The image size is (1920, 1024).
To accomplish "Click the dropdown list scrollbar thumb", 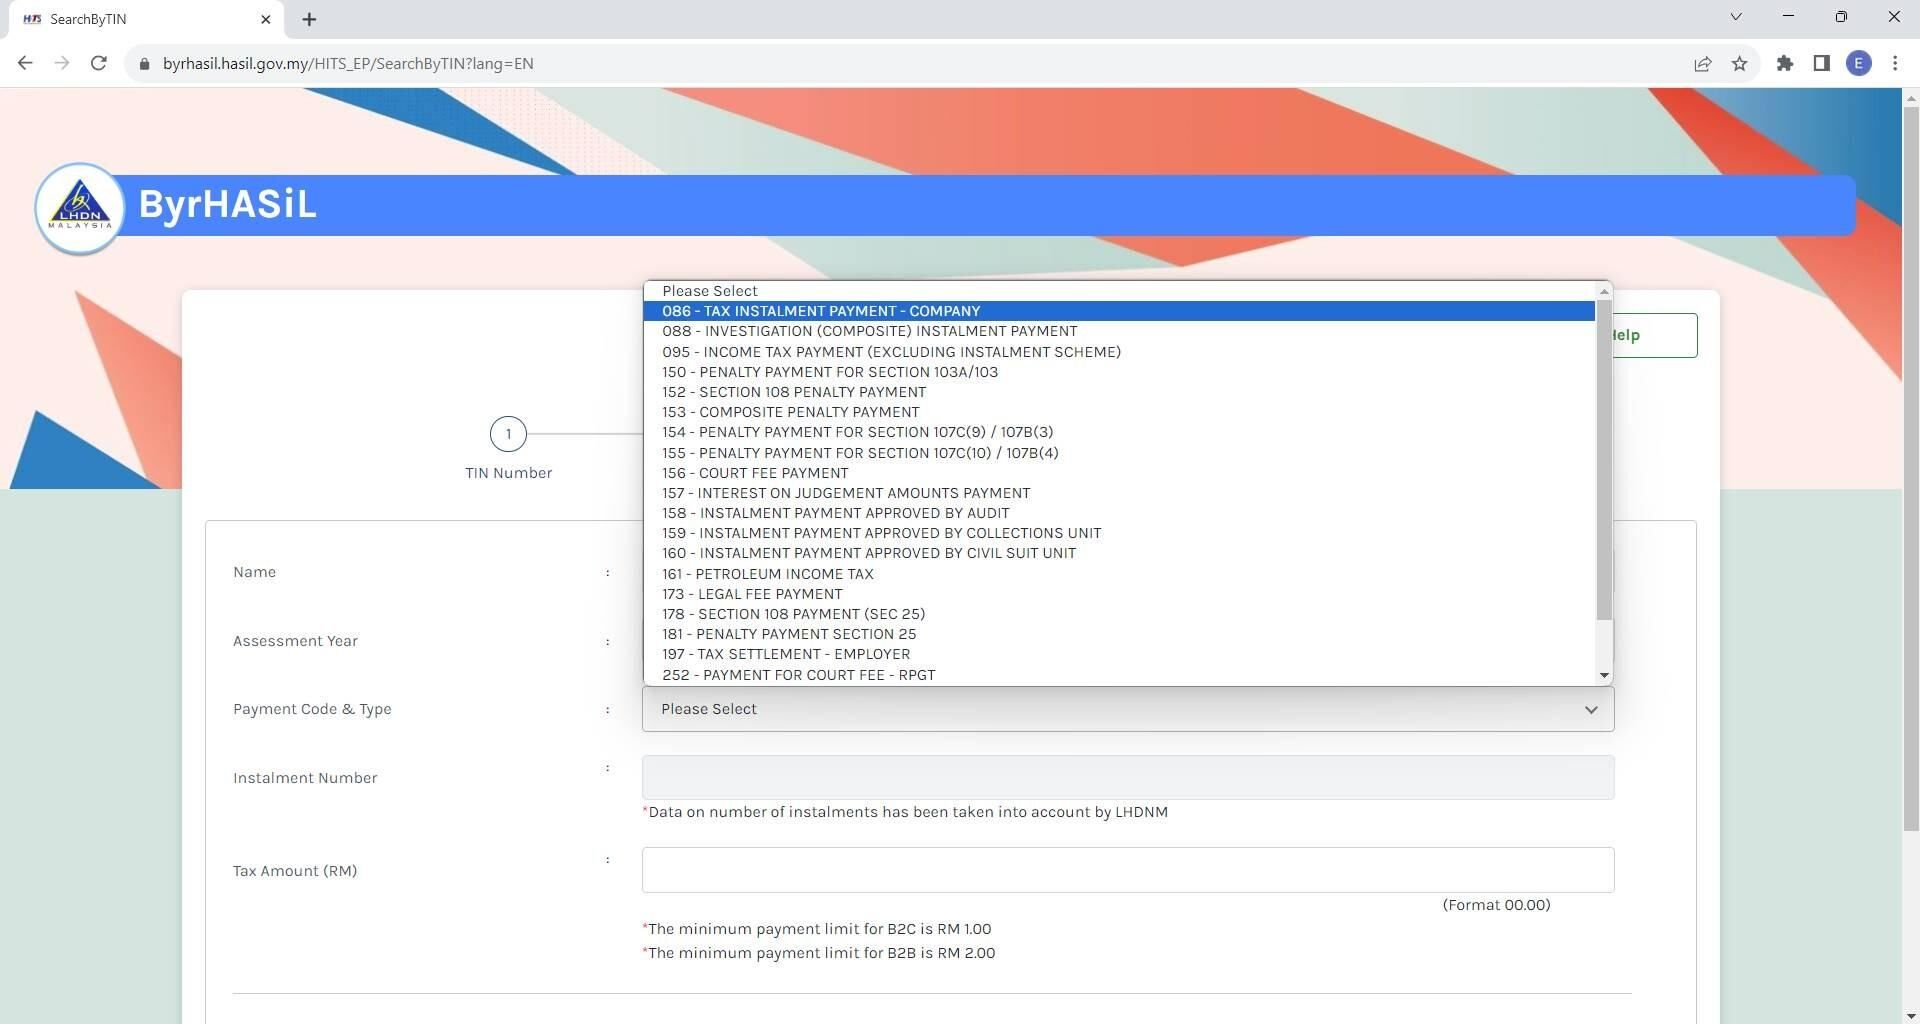I will click(1604, 460).
